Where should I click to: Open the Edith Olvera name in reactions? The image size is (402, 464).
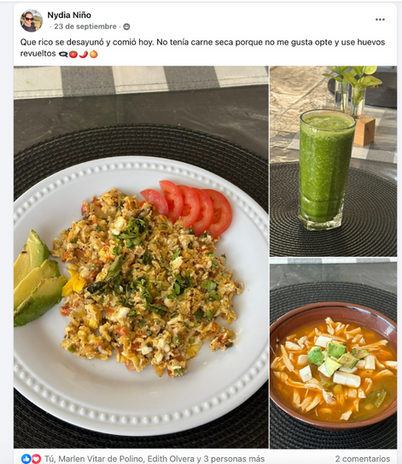171,459
